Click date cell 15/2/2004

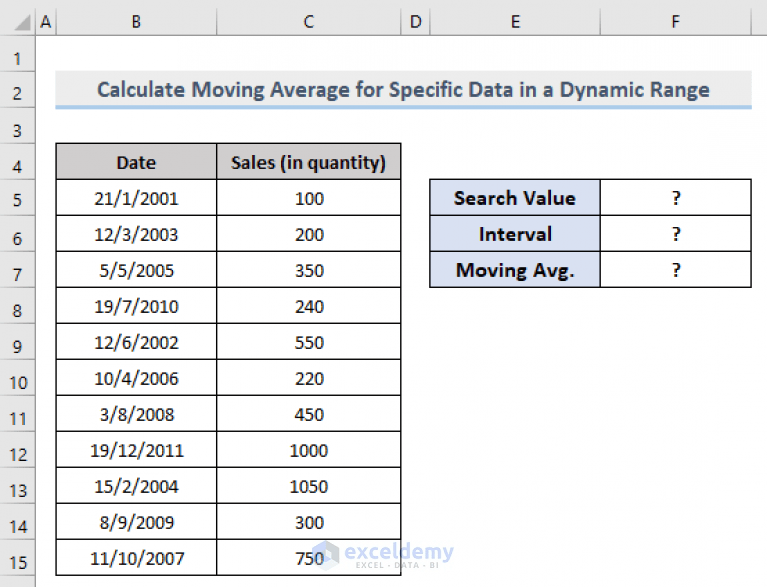[x=136, y=485]
